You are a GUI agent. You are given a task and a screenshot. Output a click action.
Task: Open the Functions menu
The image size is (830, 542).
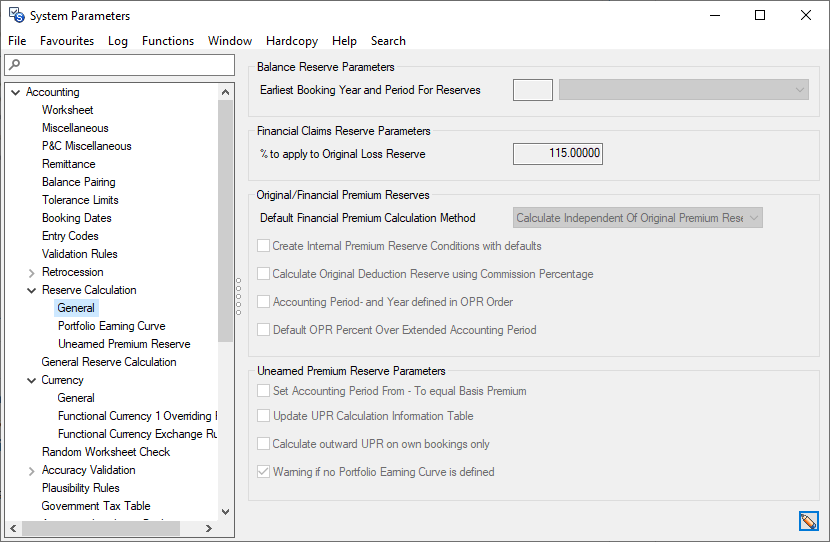(168, 41)
